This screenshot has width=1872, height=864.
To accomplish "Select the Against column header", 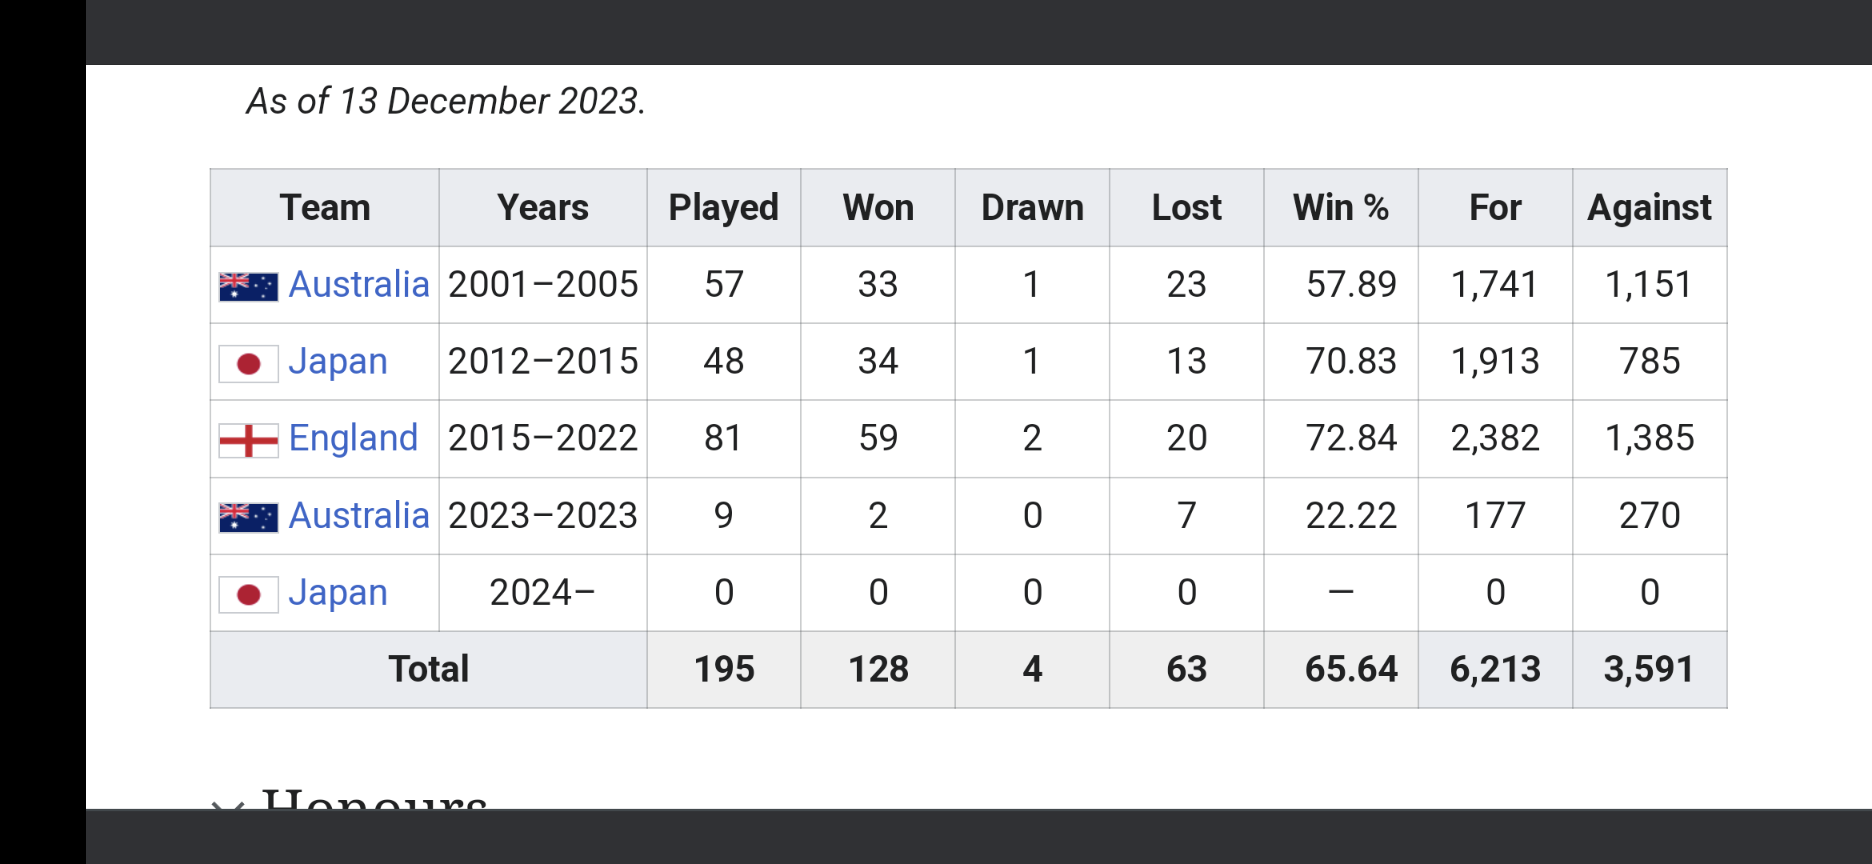I will pos(1649,208).
